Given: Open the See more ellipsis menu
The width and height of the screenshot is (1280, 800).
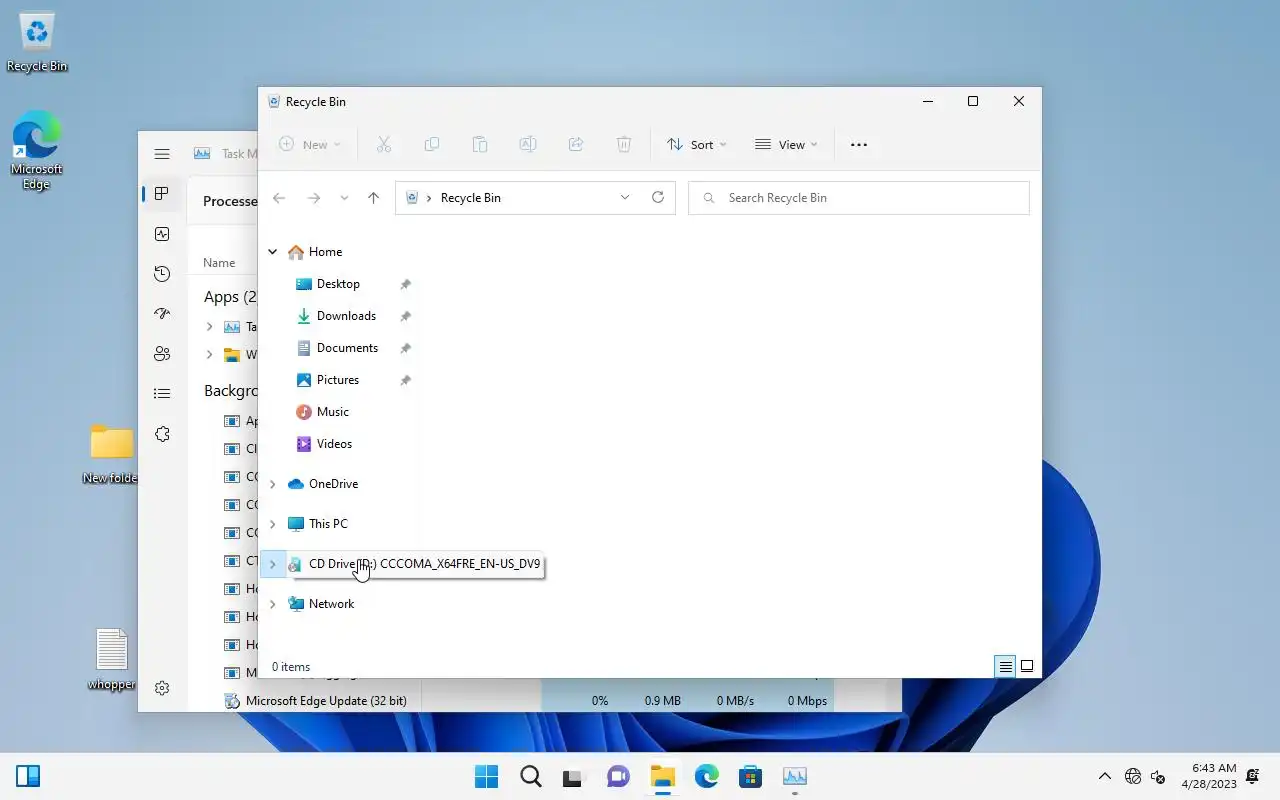Looking at the screenshot, I should 859,145.
